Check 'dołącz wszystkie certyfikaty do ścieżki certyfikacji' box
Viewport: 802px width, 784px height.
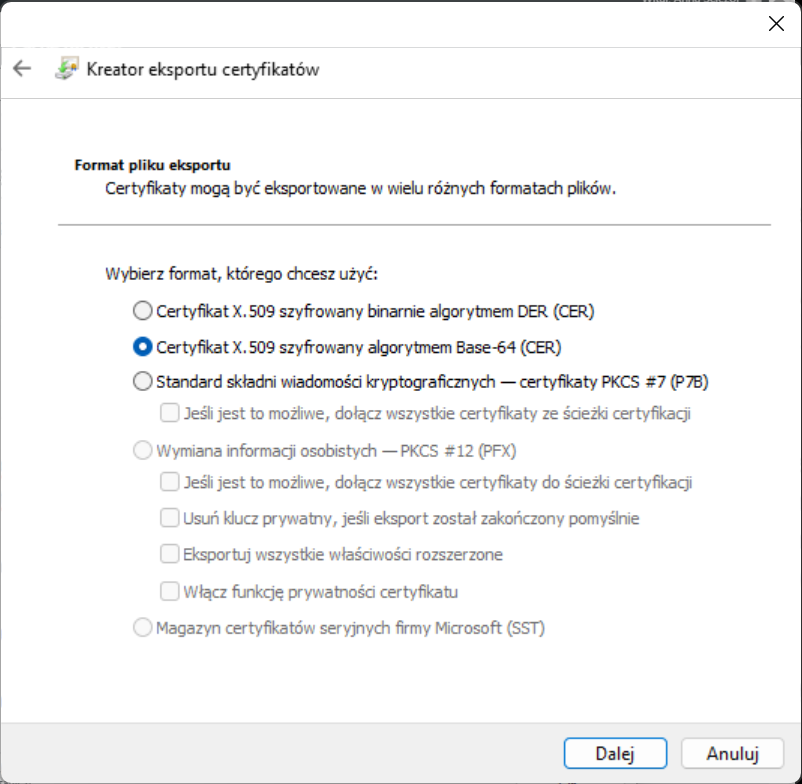pyautogui.click(x=170, y=483)
